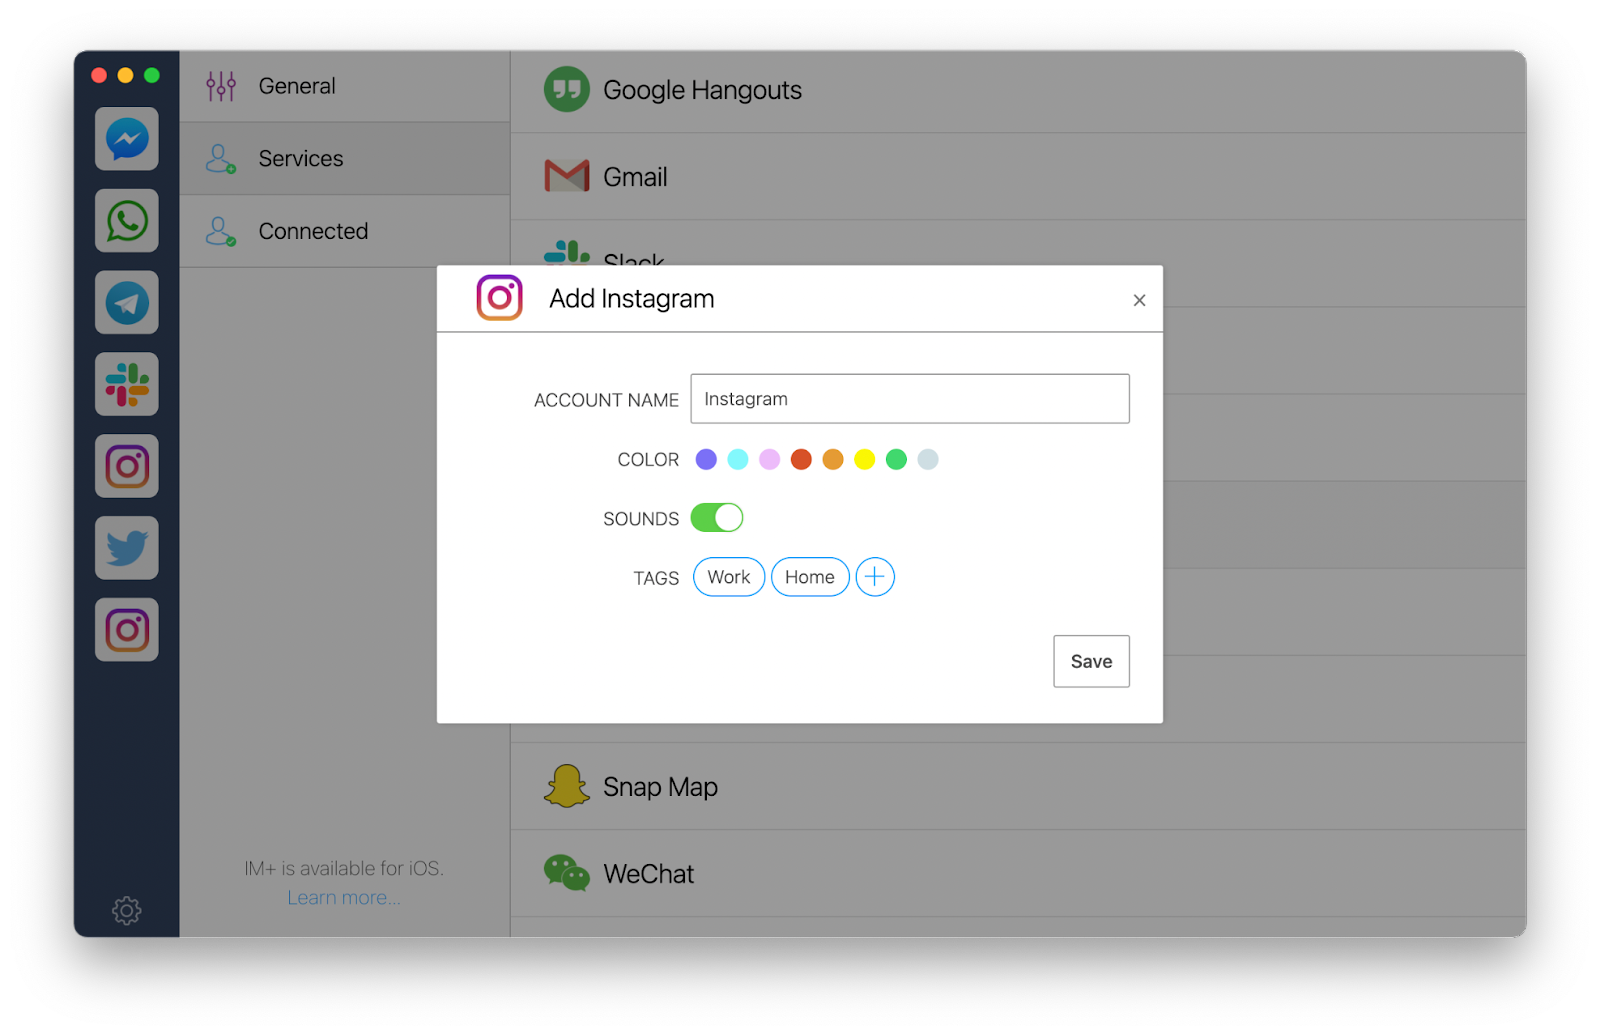The image size is (1600, 1035).
Task: Pick the red color swatch
Action: click(801, 459)
